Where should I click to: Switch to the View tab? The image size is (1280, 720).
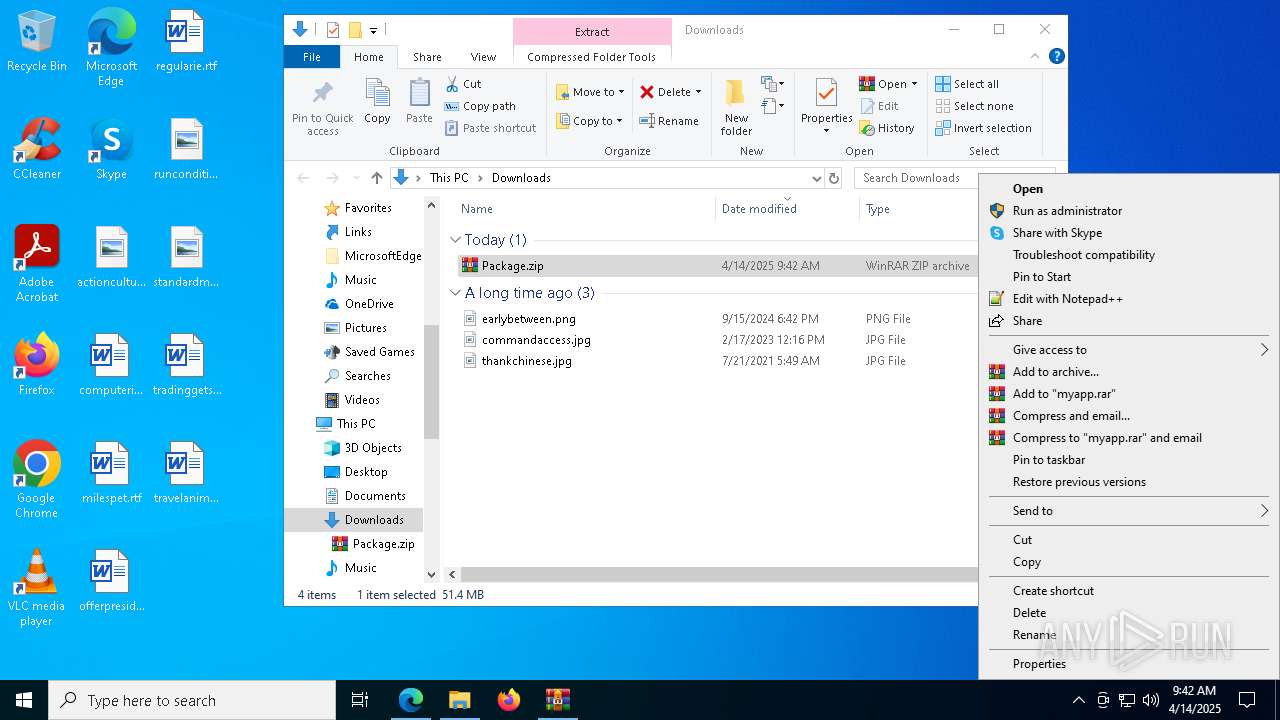coord(483,57)
